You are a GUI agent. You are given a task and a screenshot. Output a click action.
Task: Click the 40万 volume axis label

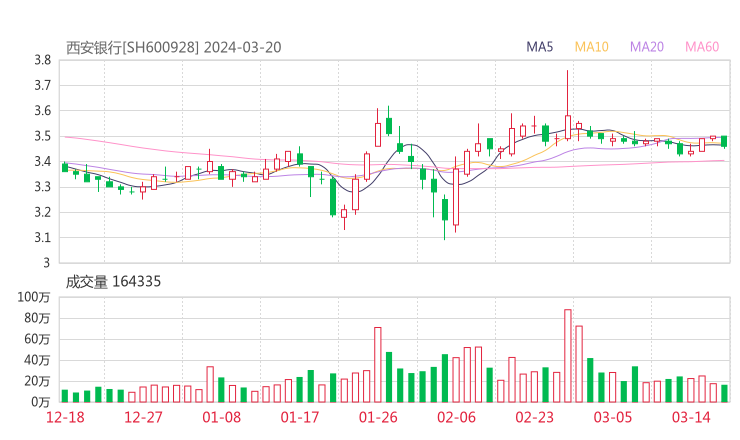(x=37, y=360)
